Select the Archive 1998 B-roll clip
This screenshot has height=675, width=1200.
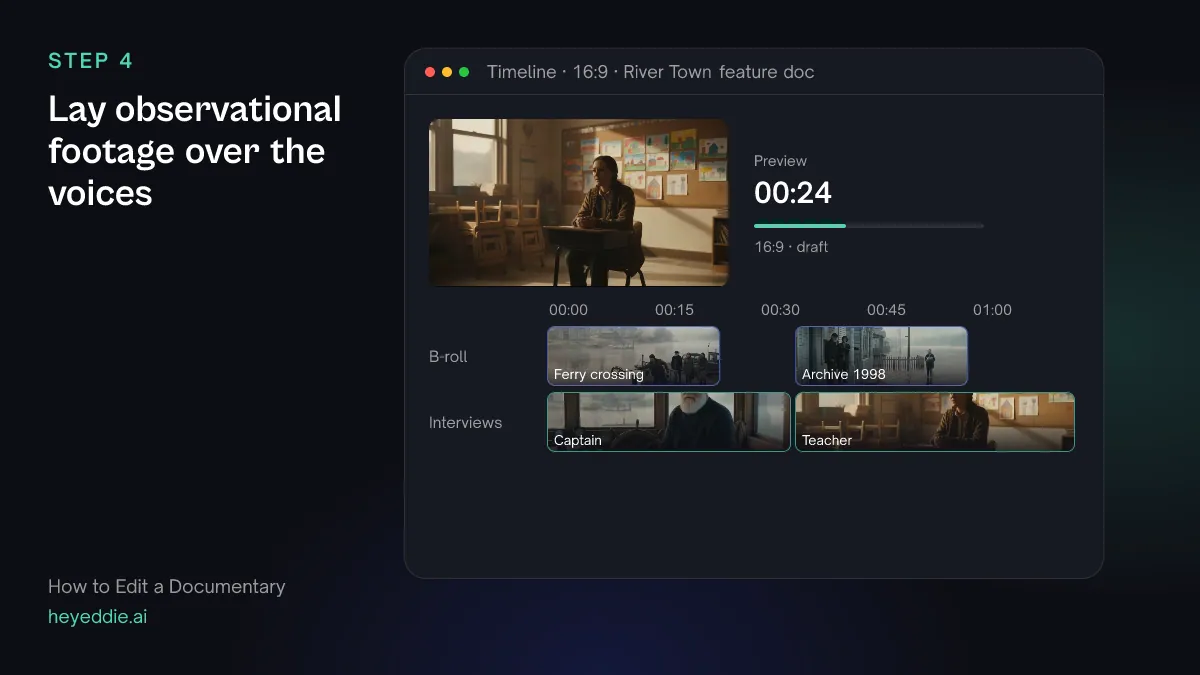881,356
